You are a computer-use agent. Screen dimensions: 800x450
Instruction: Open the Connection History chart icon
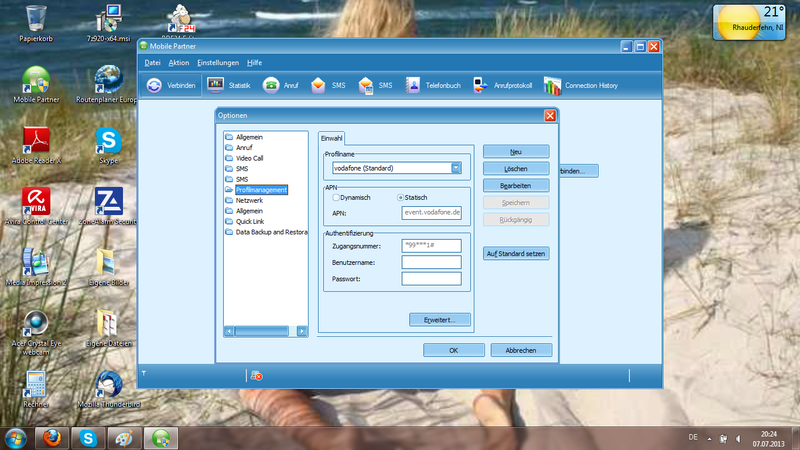(x=551, y=86)
